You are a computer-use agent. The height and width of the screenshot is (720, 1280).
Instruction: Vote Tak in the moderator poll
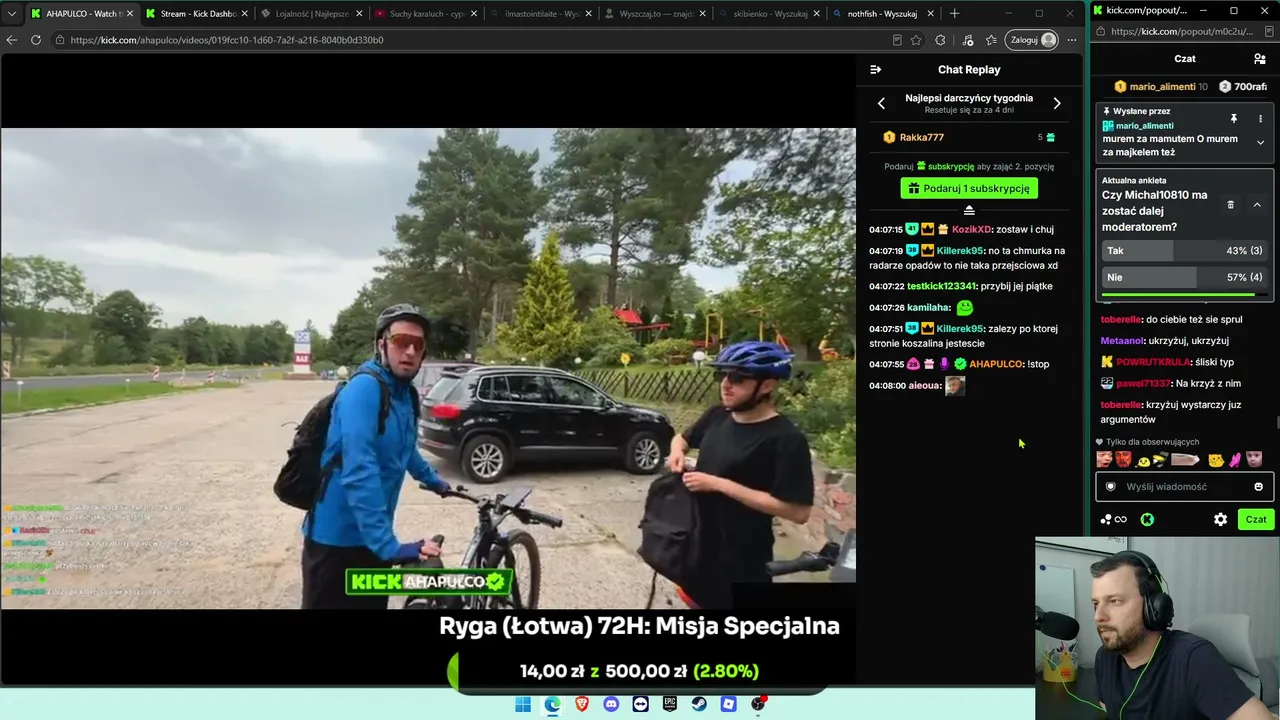[1184, 251]
